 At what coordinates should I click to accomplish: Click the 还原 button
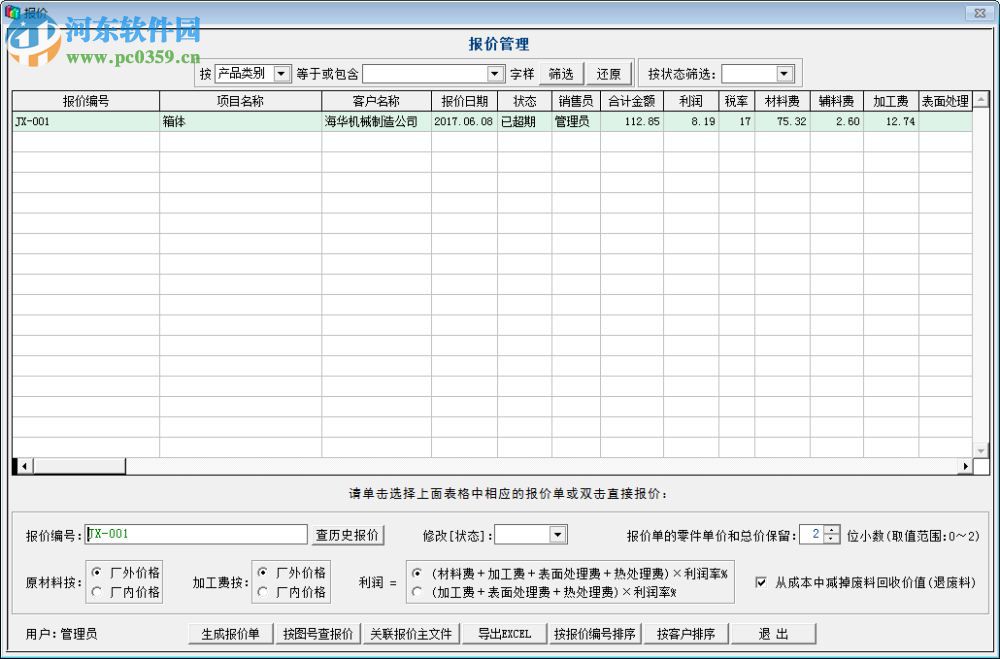[609, 73]
